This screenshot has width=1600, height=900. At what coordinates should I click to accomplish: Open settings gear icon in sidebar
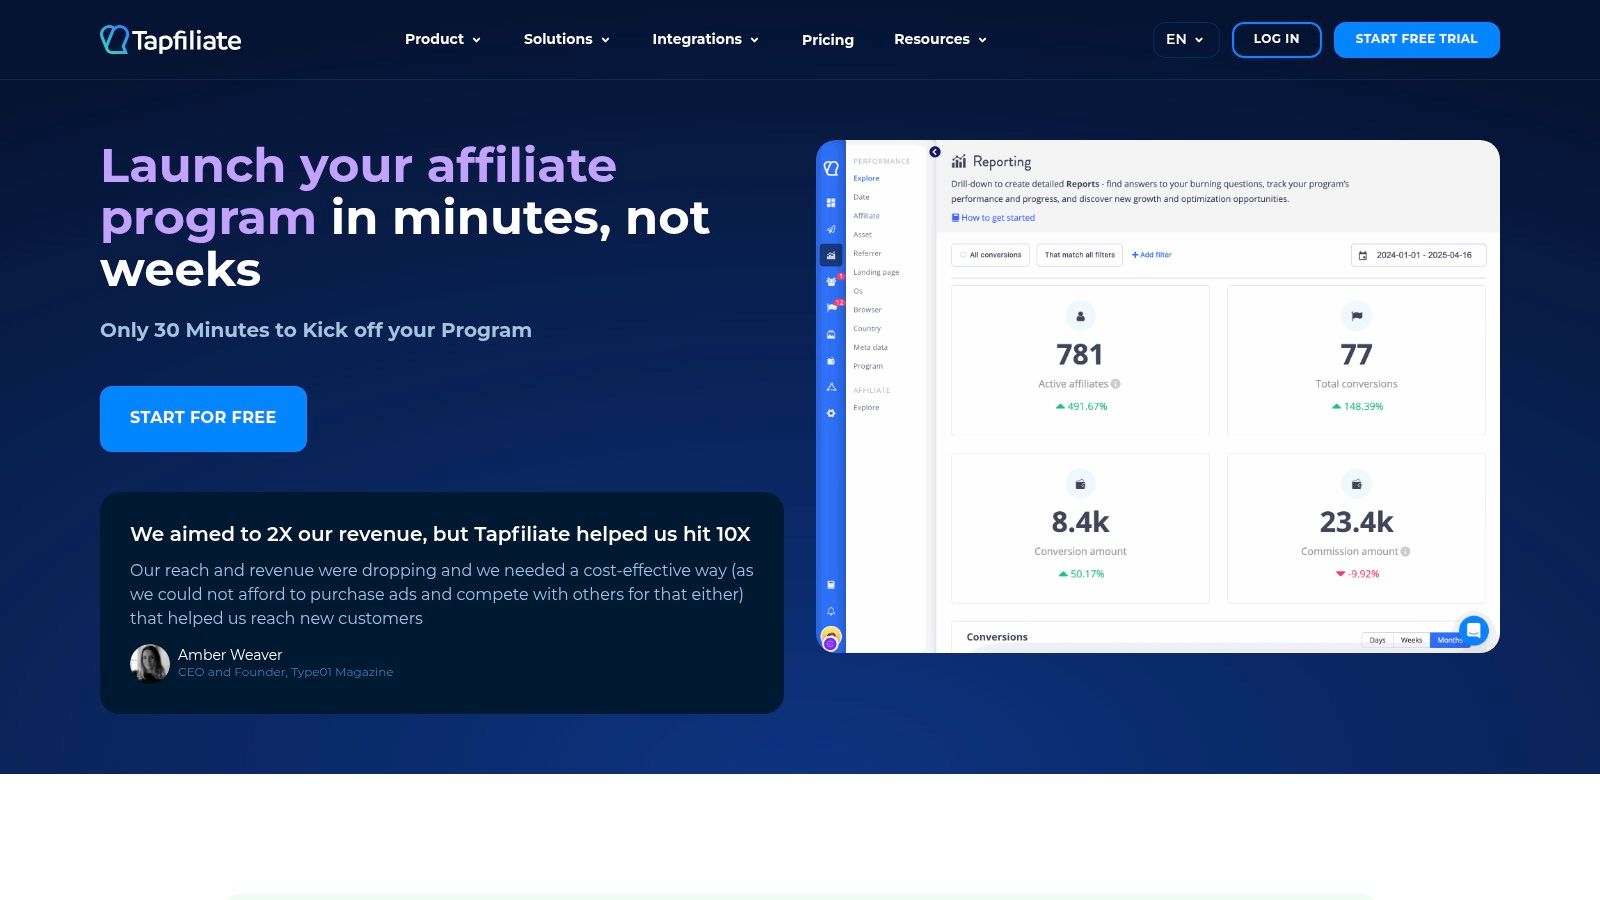pos(831,413)
